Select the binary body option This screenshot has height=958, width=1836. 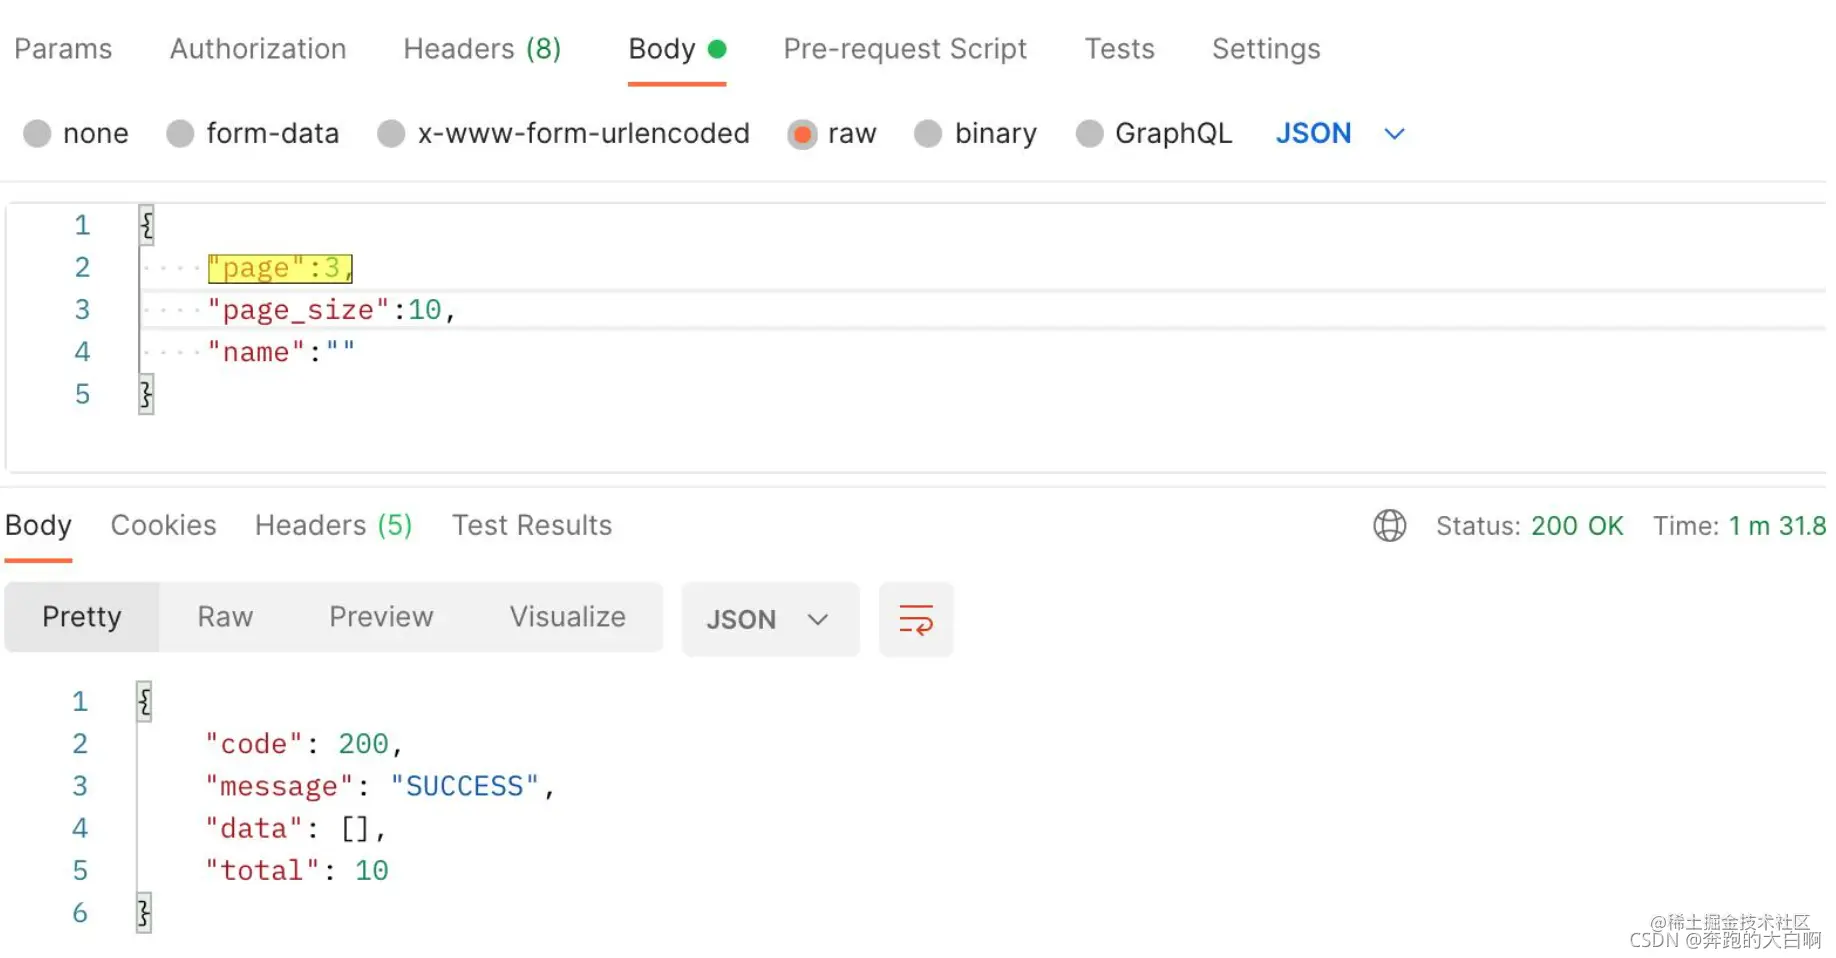928,133
